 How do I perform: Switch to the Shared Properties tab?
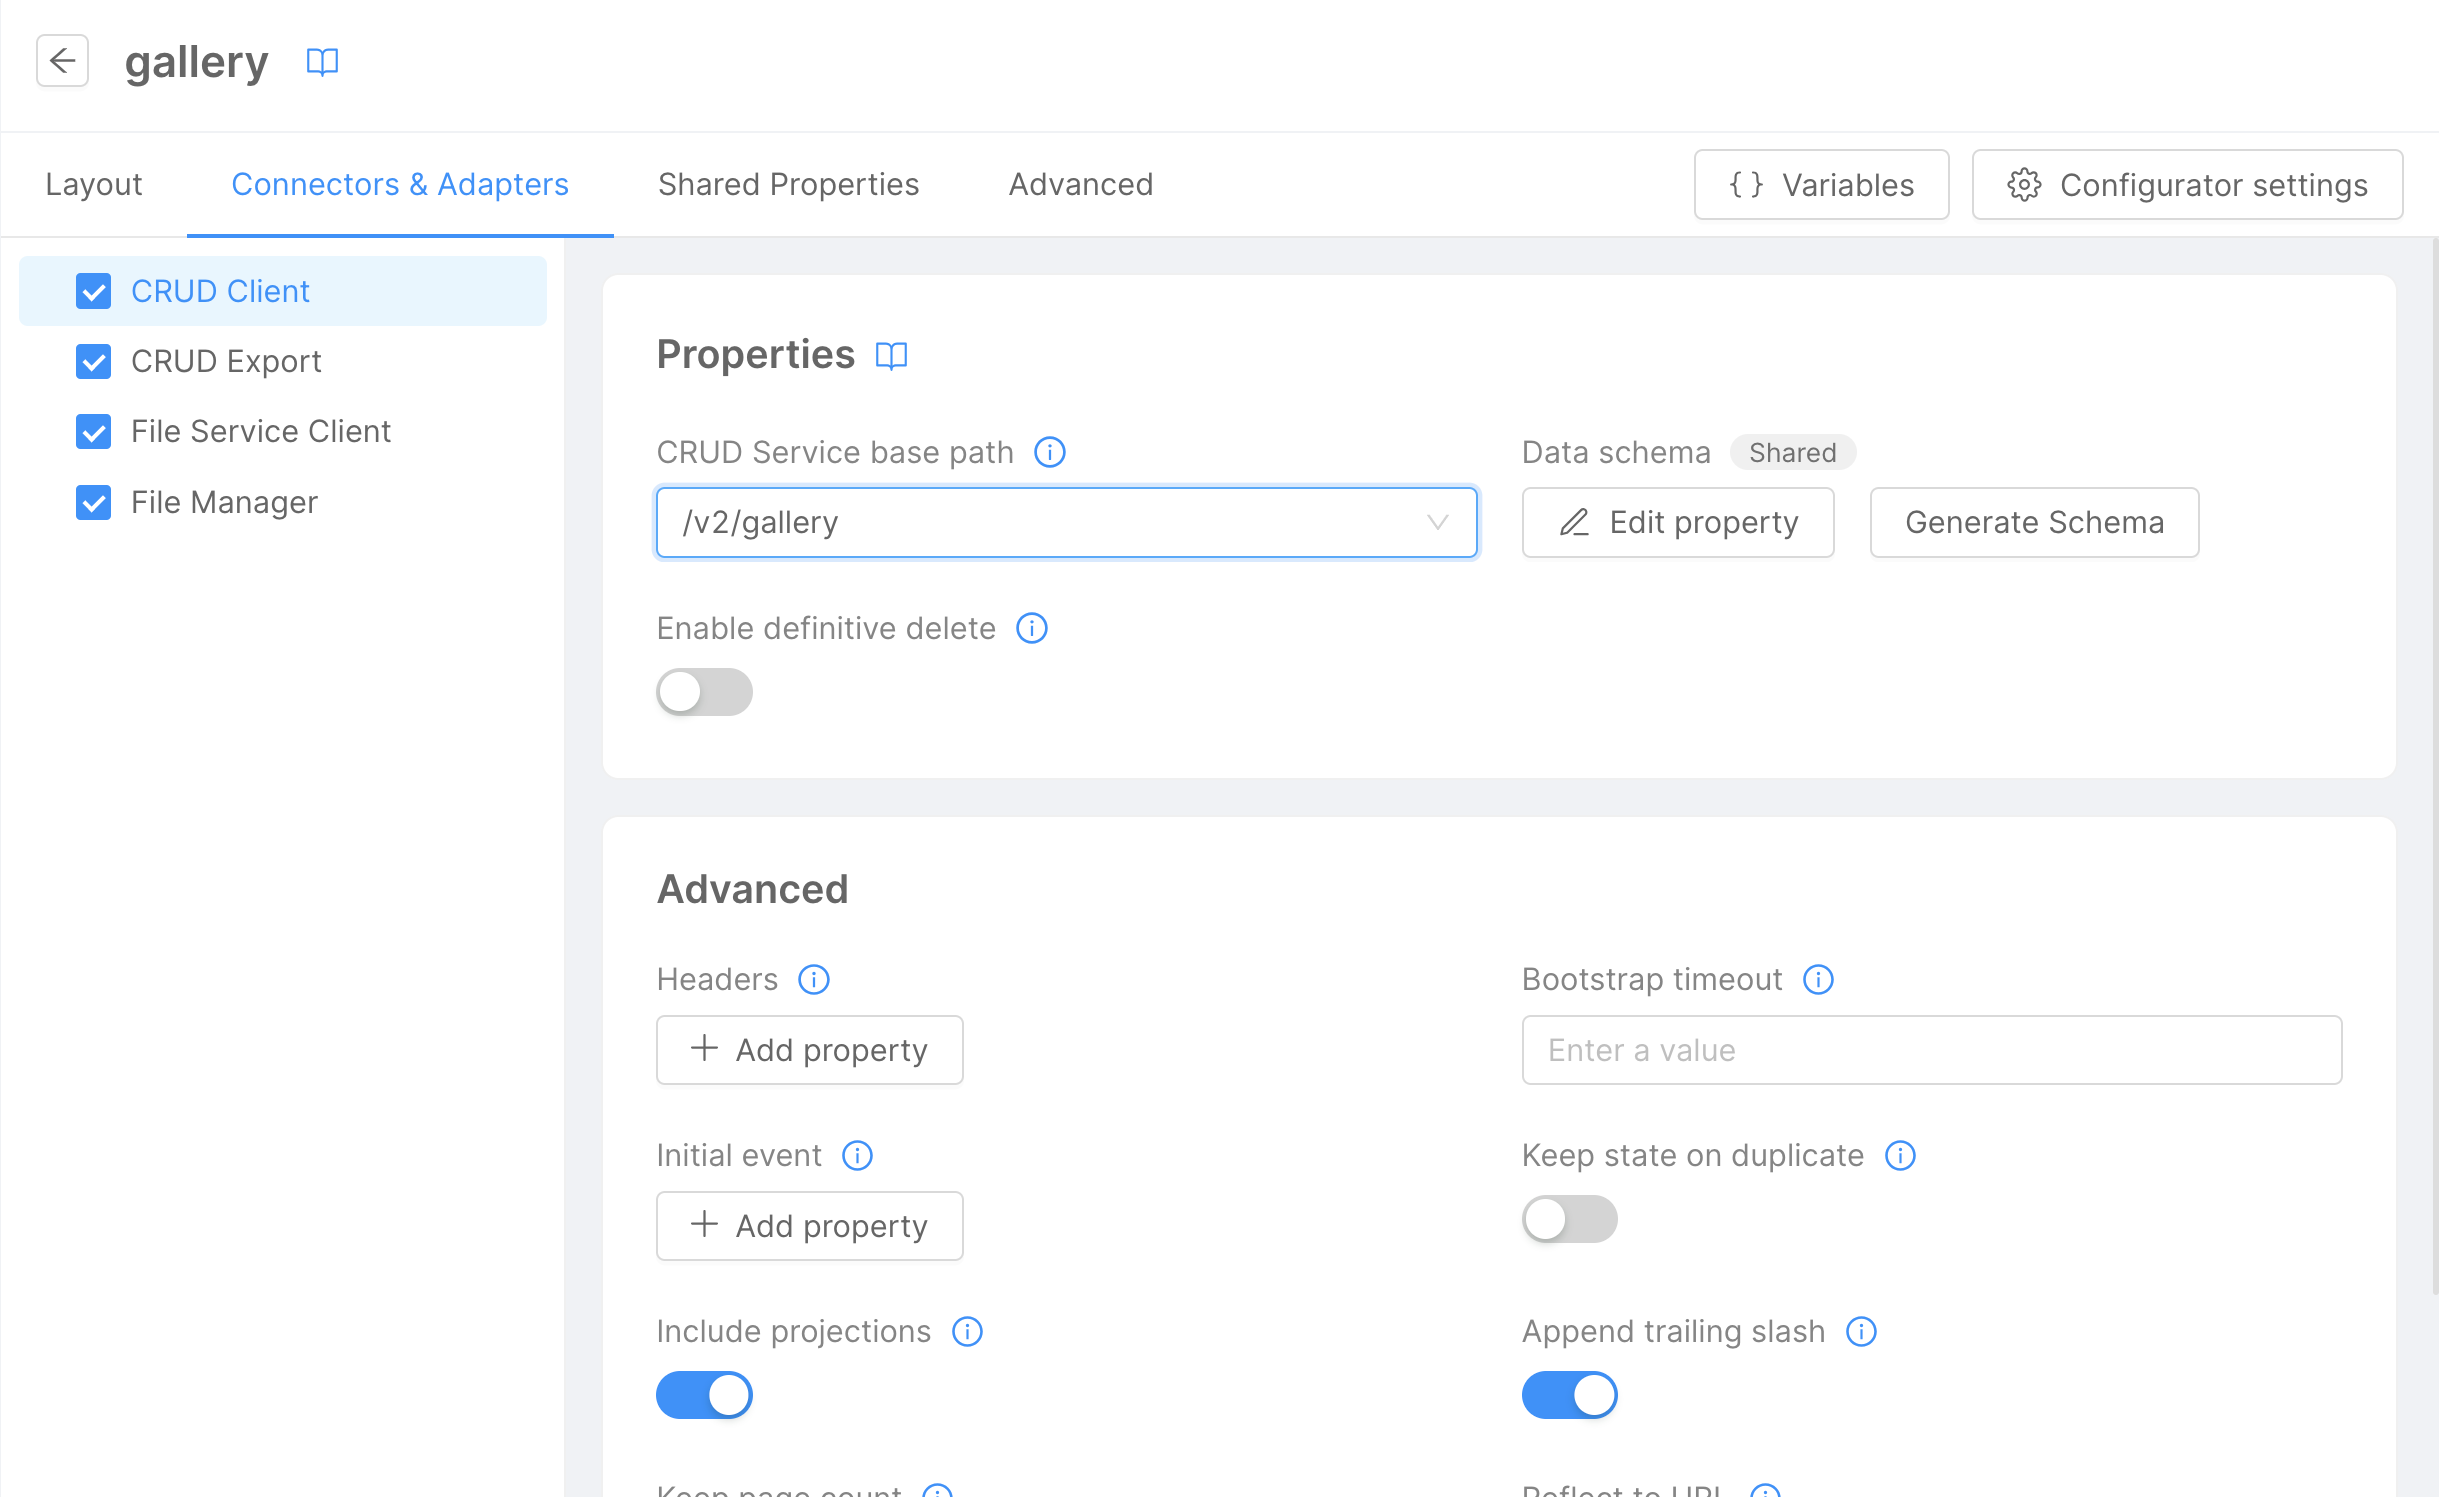pos(788,184)
